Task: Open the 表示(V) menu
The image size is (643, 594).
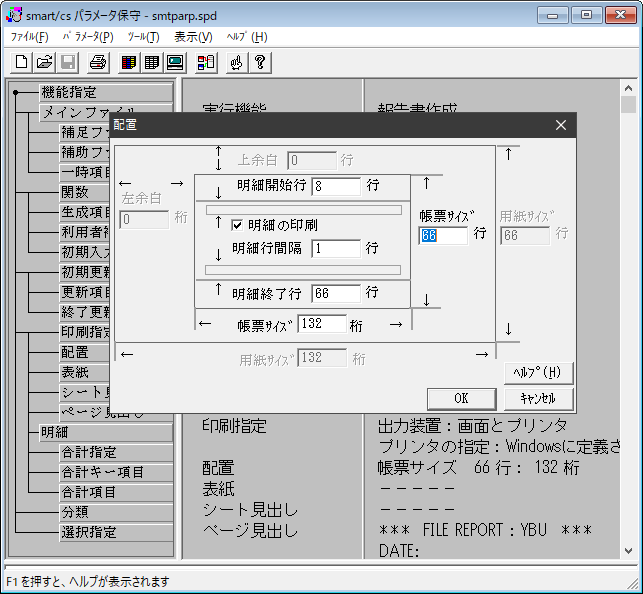Action: (193, 37)
